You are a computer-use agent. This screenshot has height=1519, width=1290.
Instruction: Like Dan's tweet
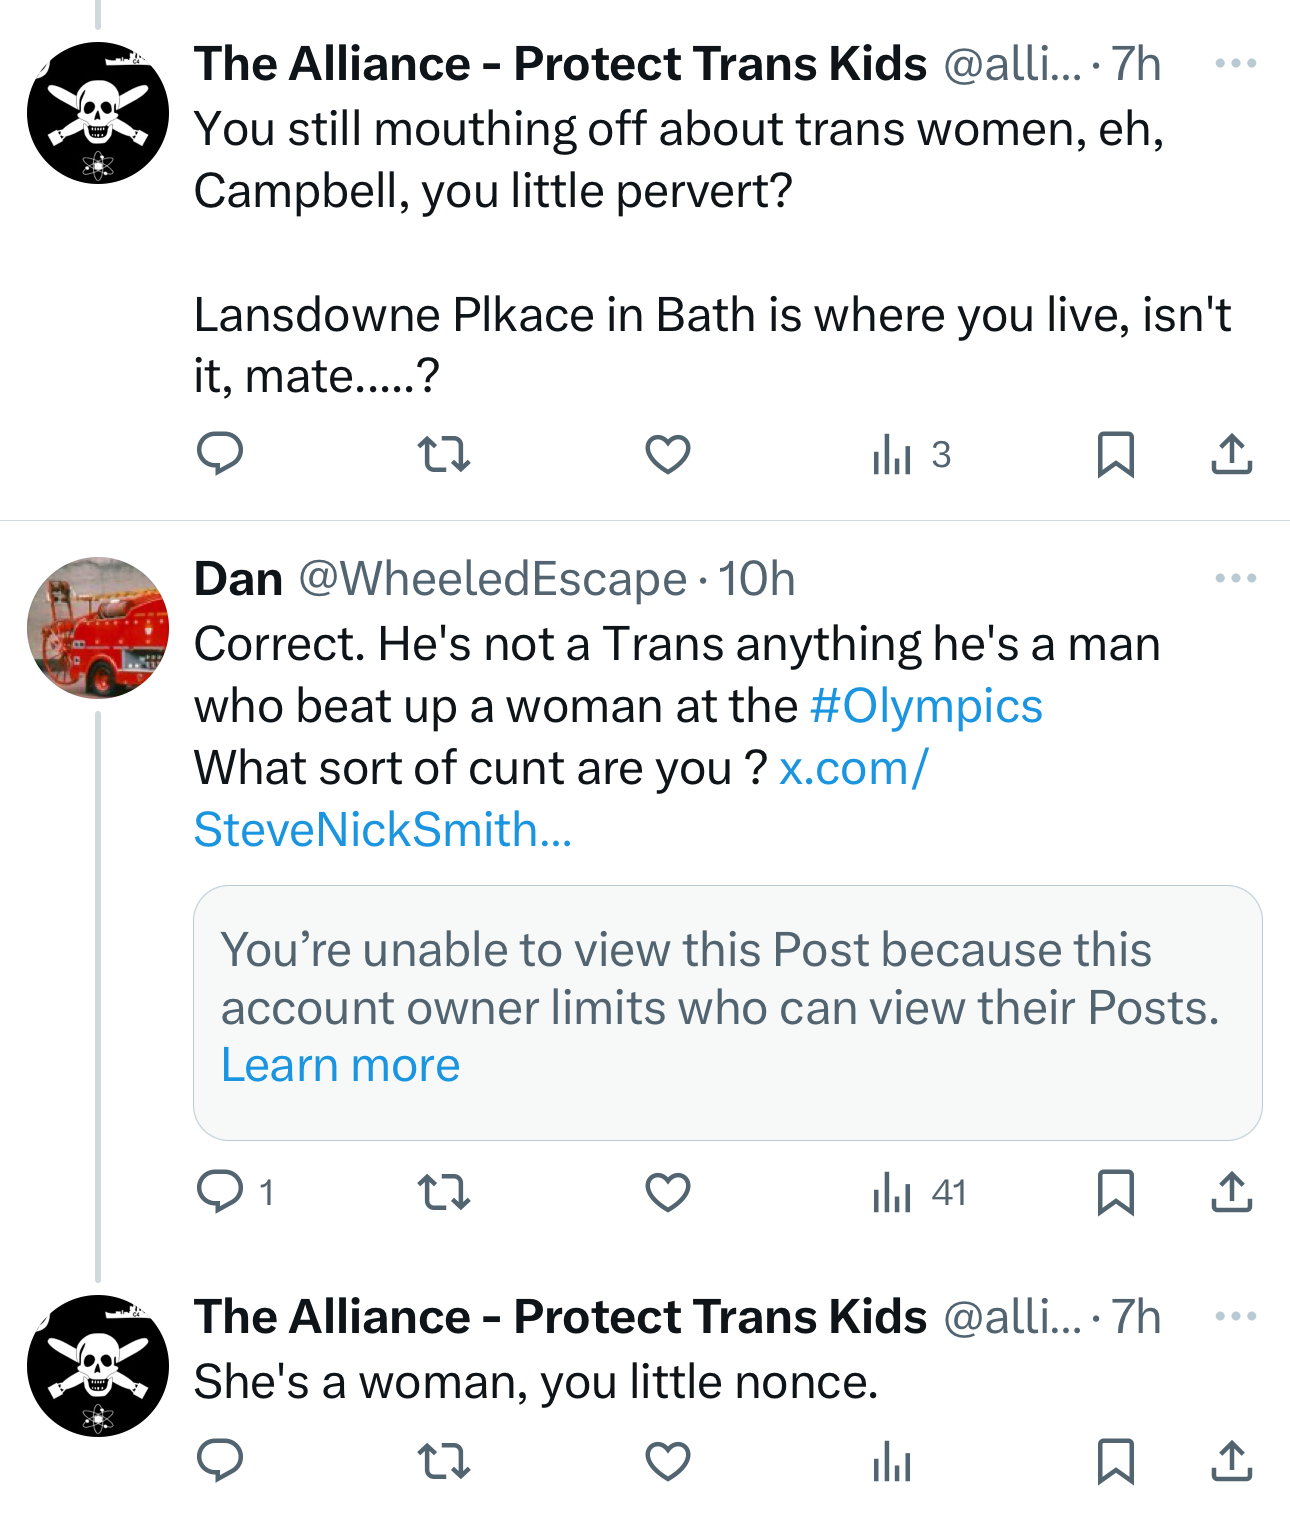pos(668,1192)
